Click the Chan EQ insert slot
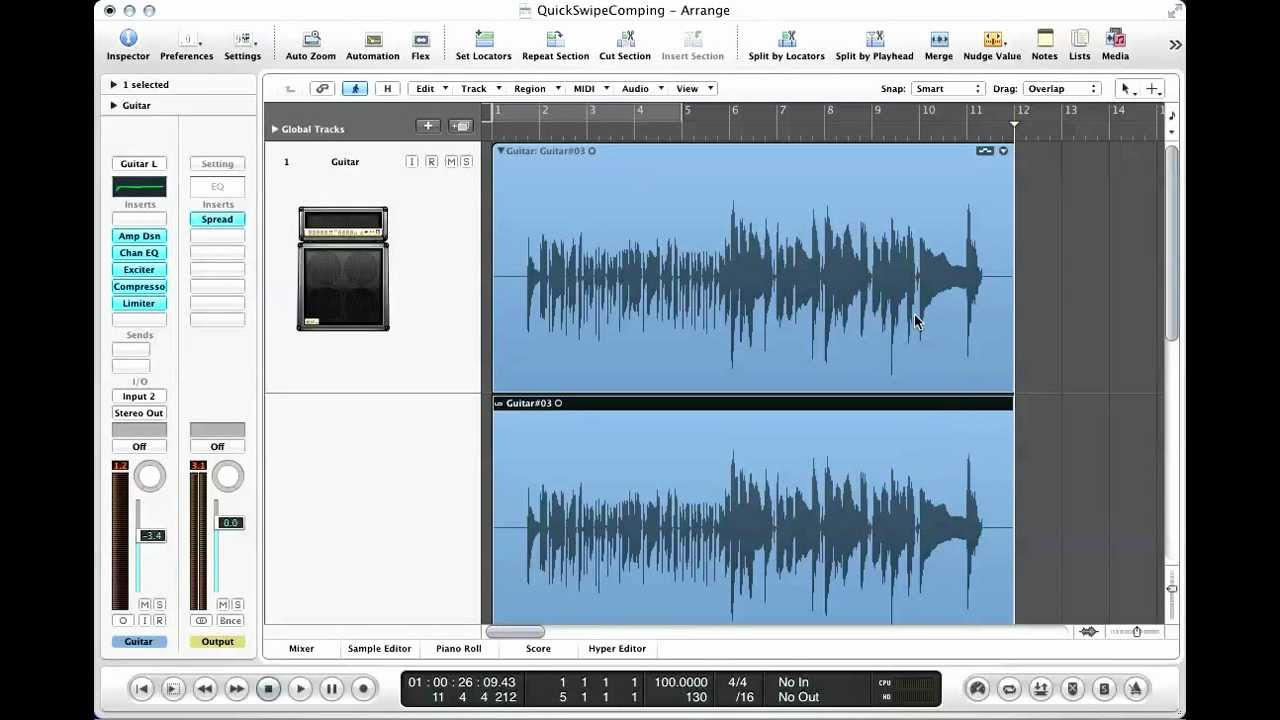This screenshot has height=720, width=1280. 139,253
